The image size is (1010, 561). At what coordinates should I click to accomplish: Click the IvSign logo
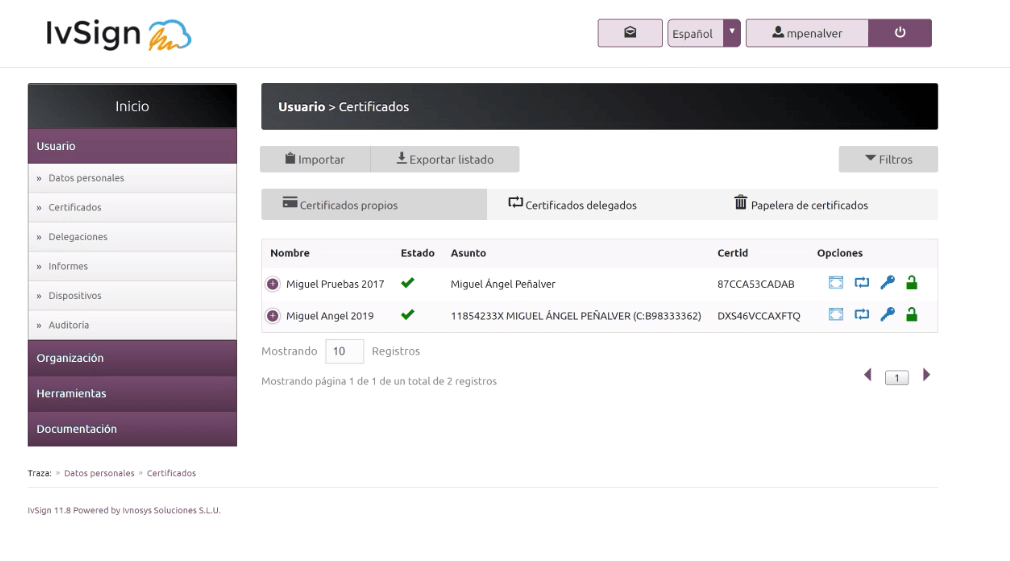tap(119, 34)
